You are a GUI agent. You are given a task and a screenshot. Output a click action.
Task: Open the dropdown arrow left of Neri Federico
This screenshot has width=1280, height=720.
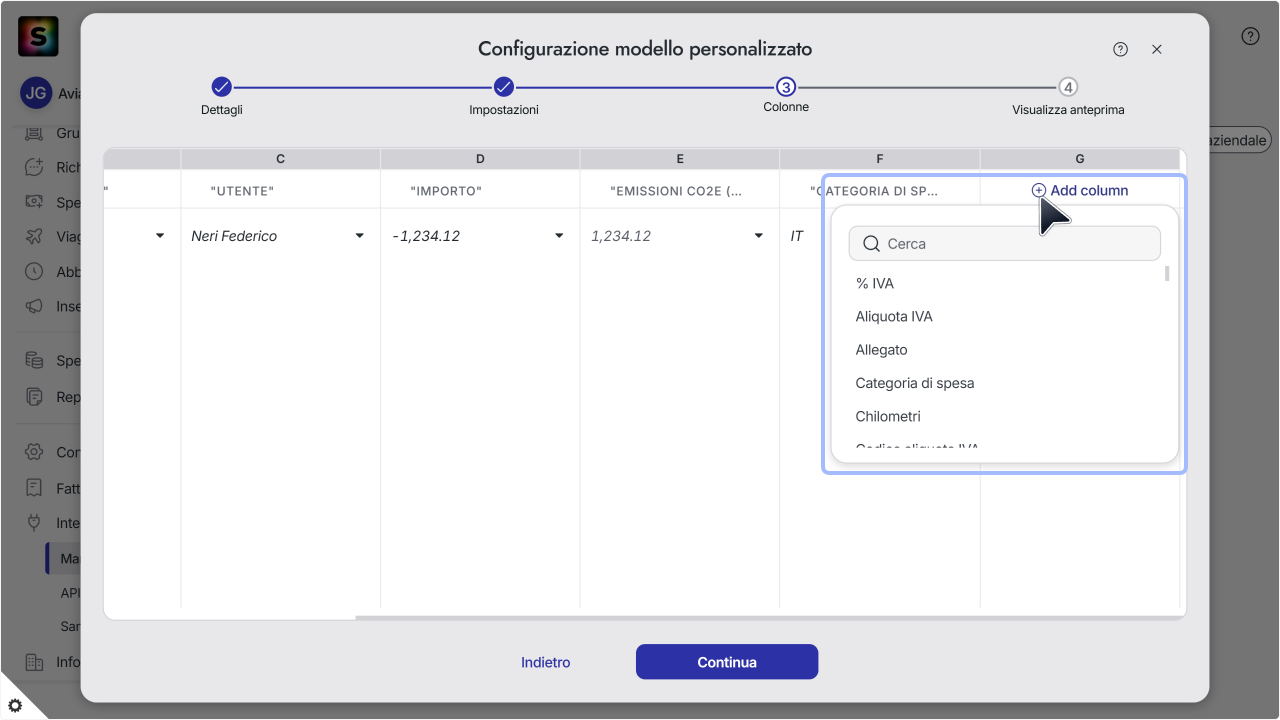pos(160,236)
